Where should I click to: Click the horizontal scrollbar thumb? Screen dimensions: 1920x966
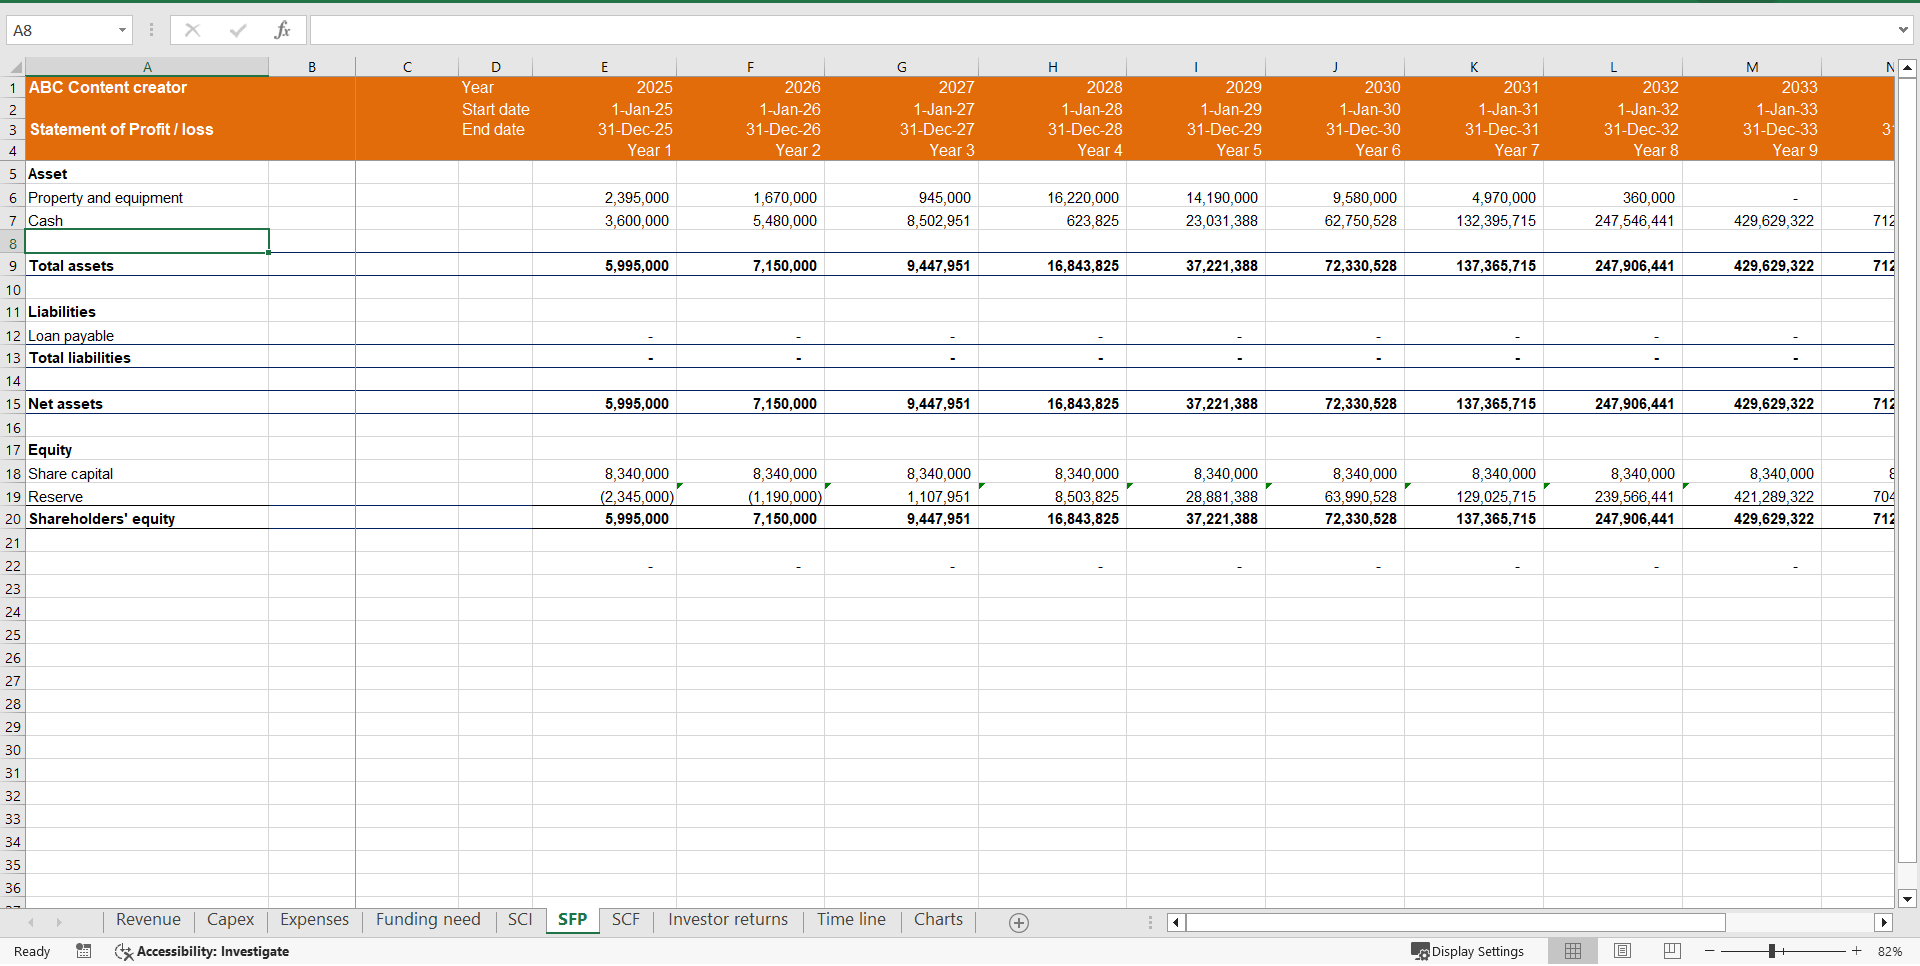1456,922
